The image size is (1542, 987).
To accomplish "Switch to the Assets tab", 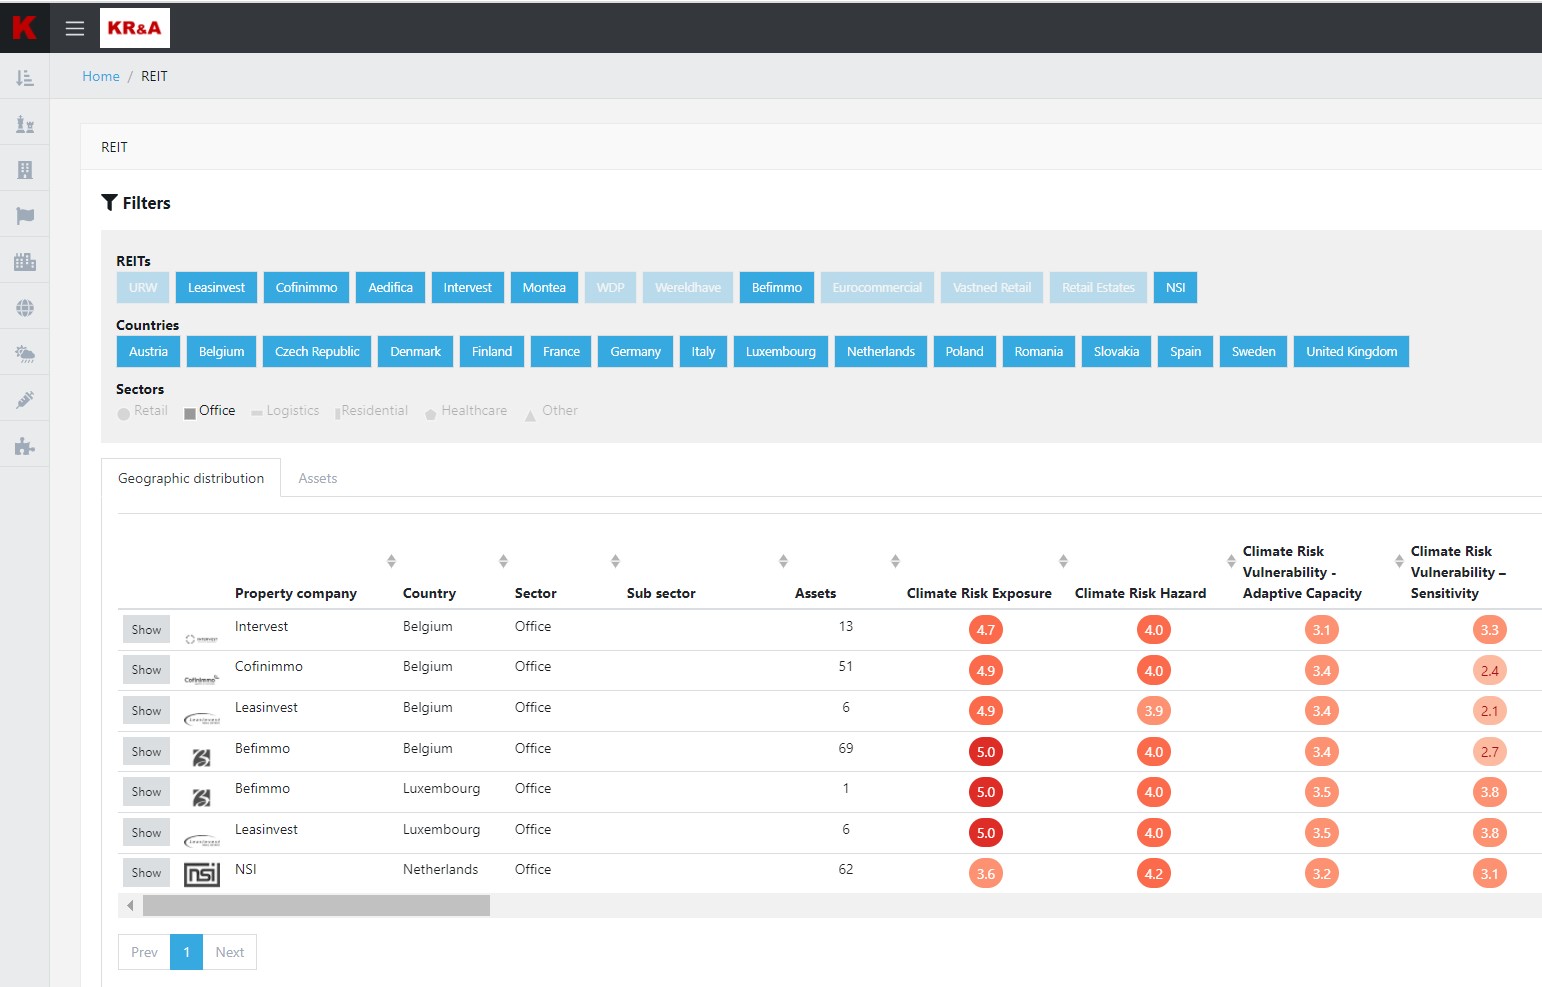I will click(317, 478).
